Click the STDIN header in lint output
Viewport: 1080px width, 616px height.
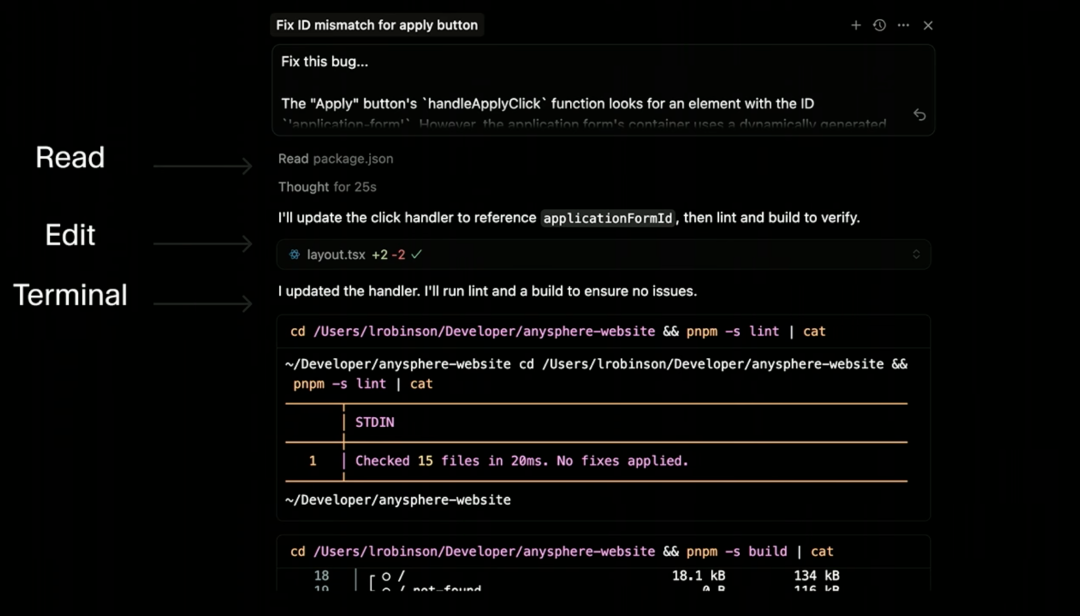click(374, 423)
